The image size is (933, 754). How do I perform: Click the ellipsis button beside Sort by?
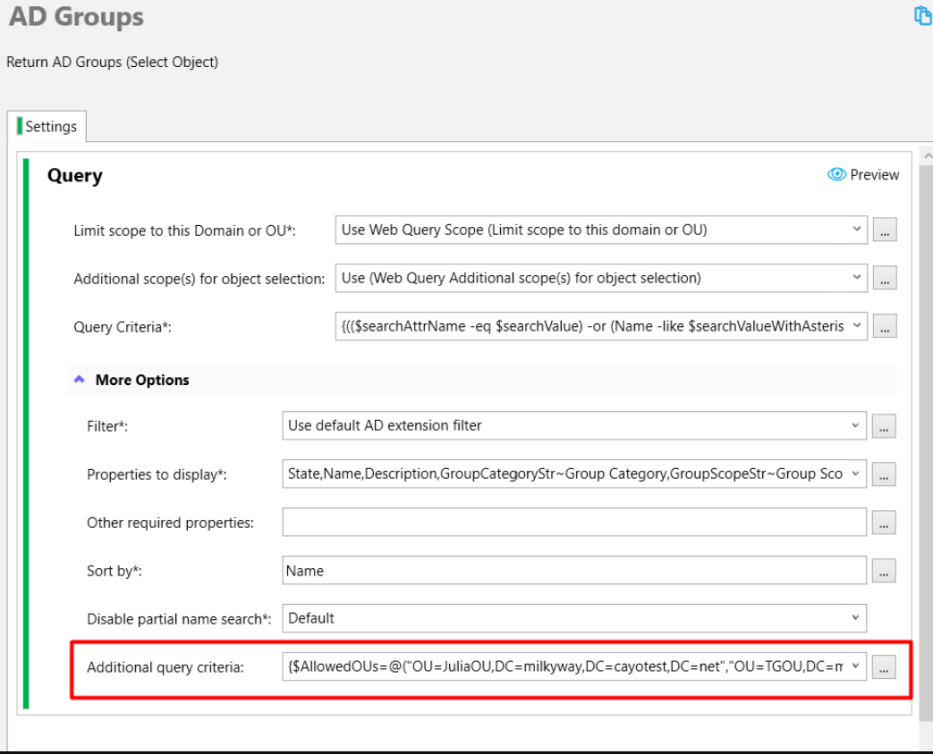(x=884, y=571)
